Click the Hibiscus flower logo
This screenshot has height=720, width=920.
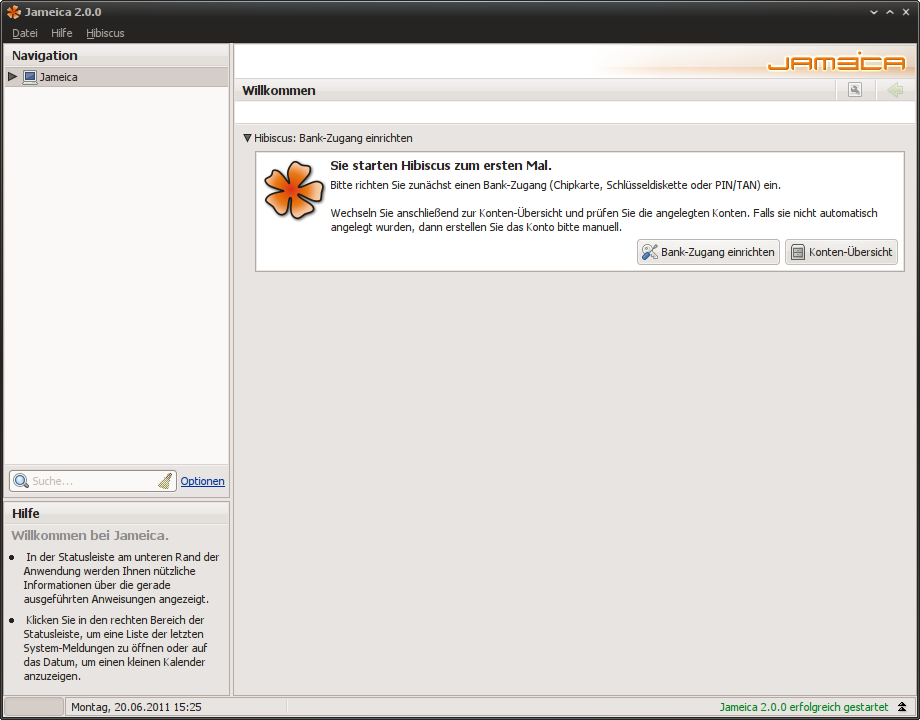tap(293, 190)
